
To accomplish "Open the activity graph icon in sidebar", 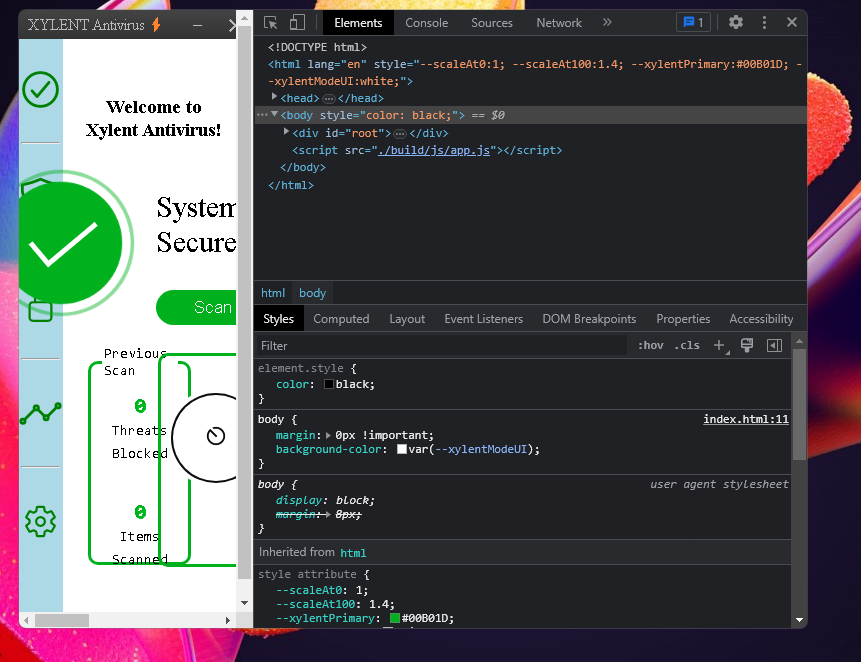I will click(x=41, y=411).
